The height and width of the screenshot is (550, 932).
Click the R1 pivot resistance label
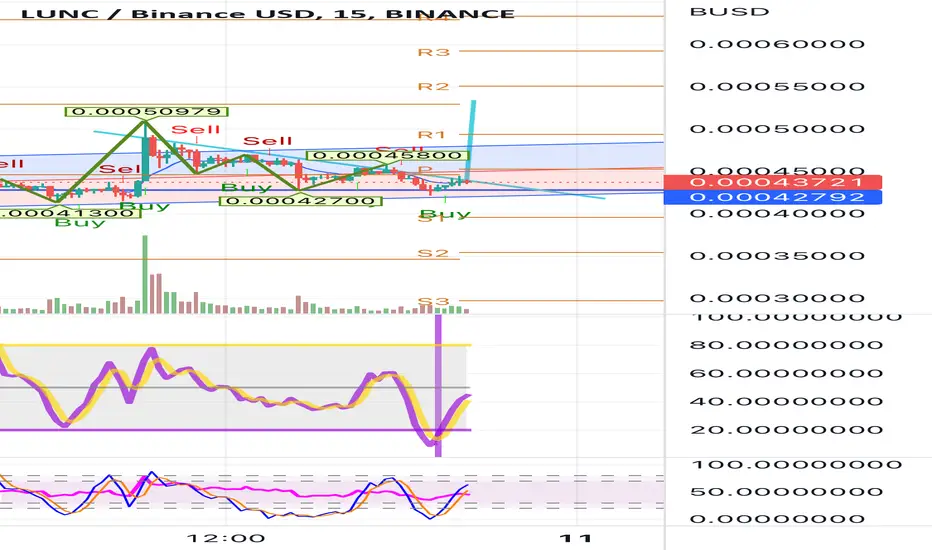[x=432, y=135]
